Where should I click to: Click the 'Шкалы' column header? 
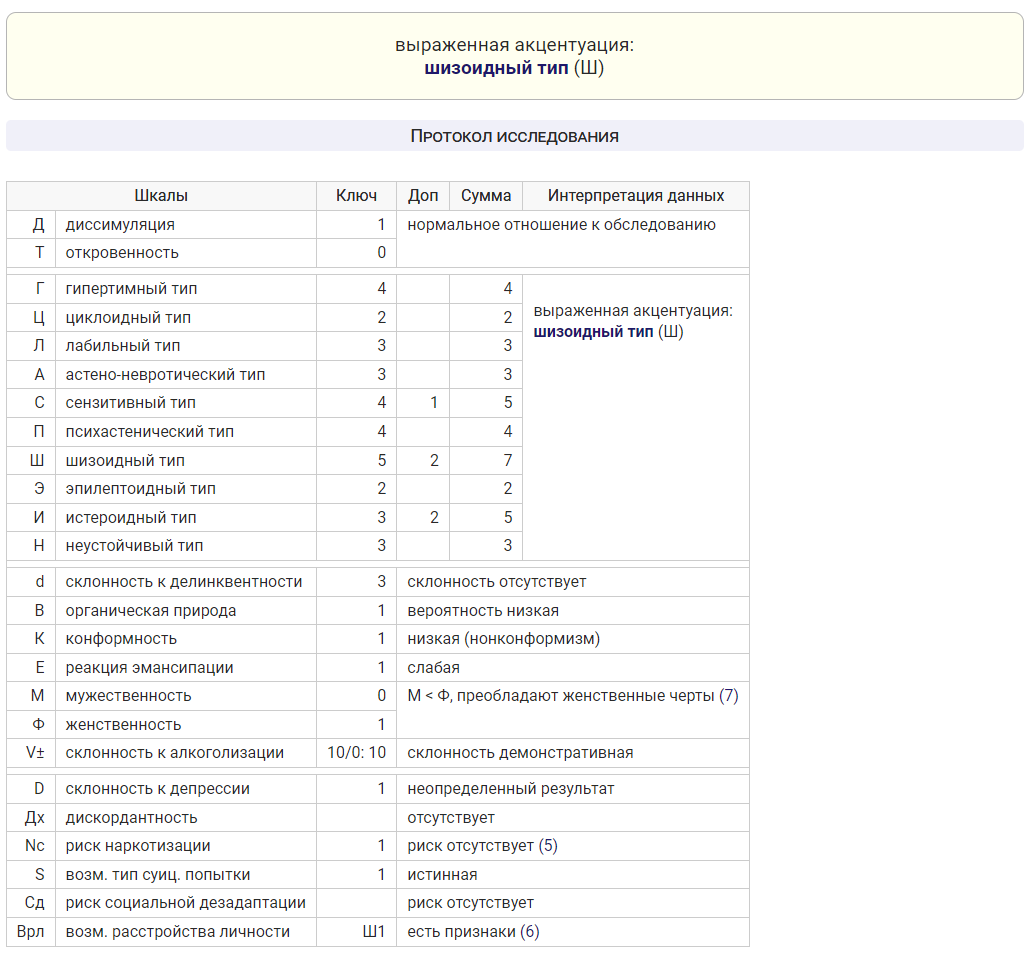coord(161,196)
